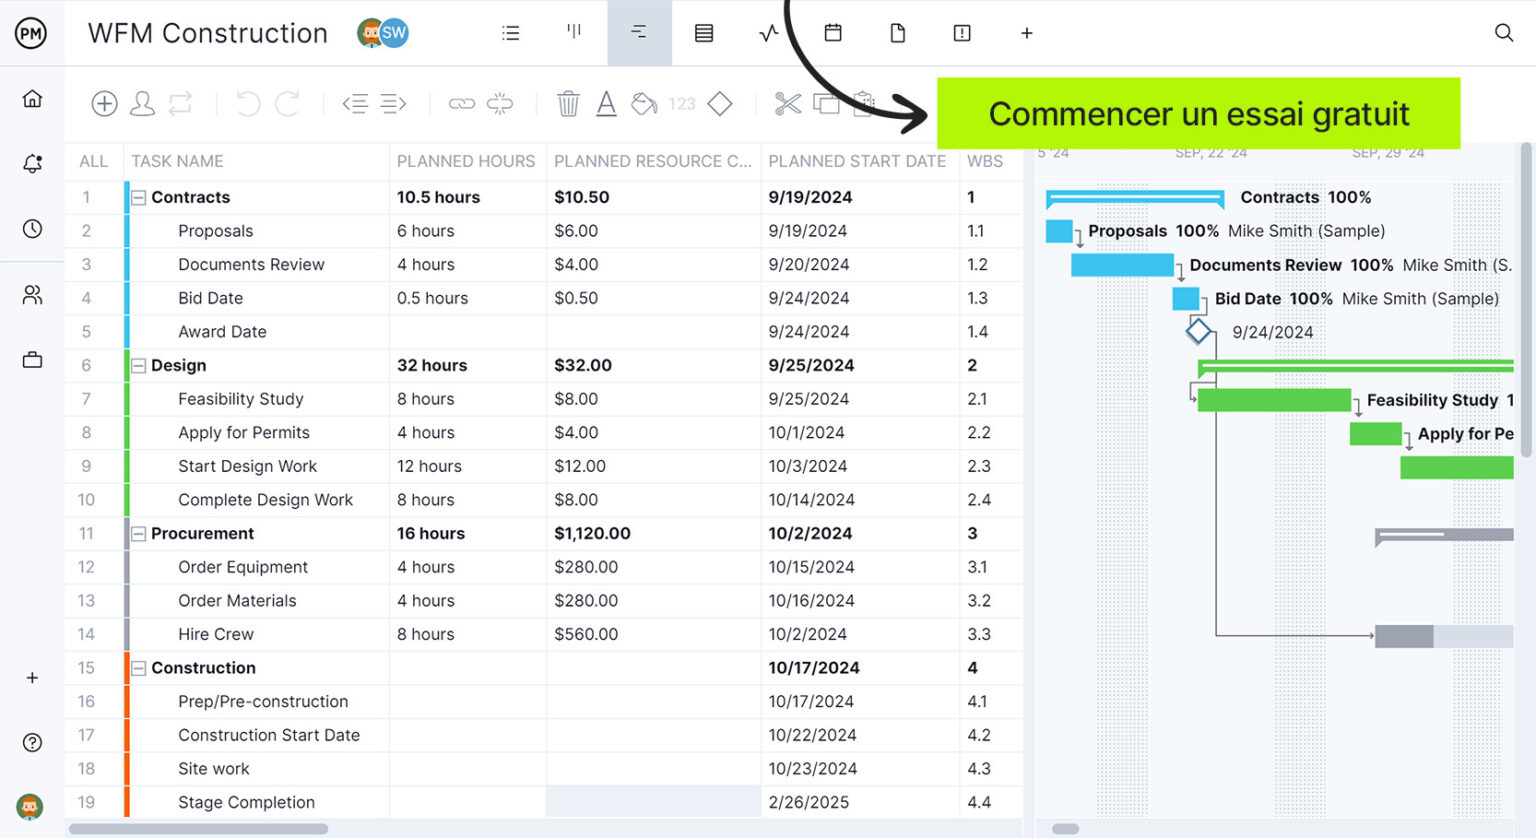Click the grid horizontal scrollbar thumb

pyautogui.click(x=198, y=828)
